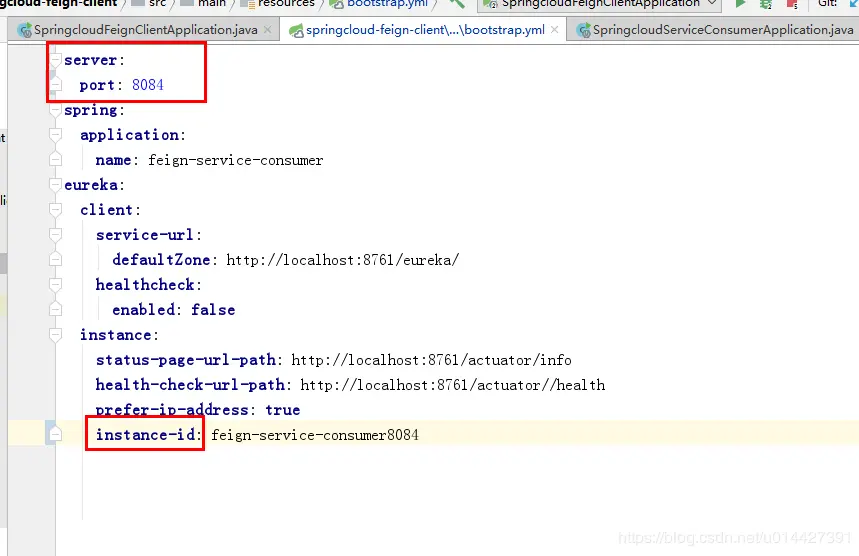
Task: Click the 'status-page-url-path' key
Action: (186, 360)
